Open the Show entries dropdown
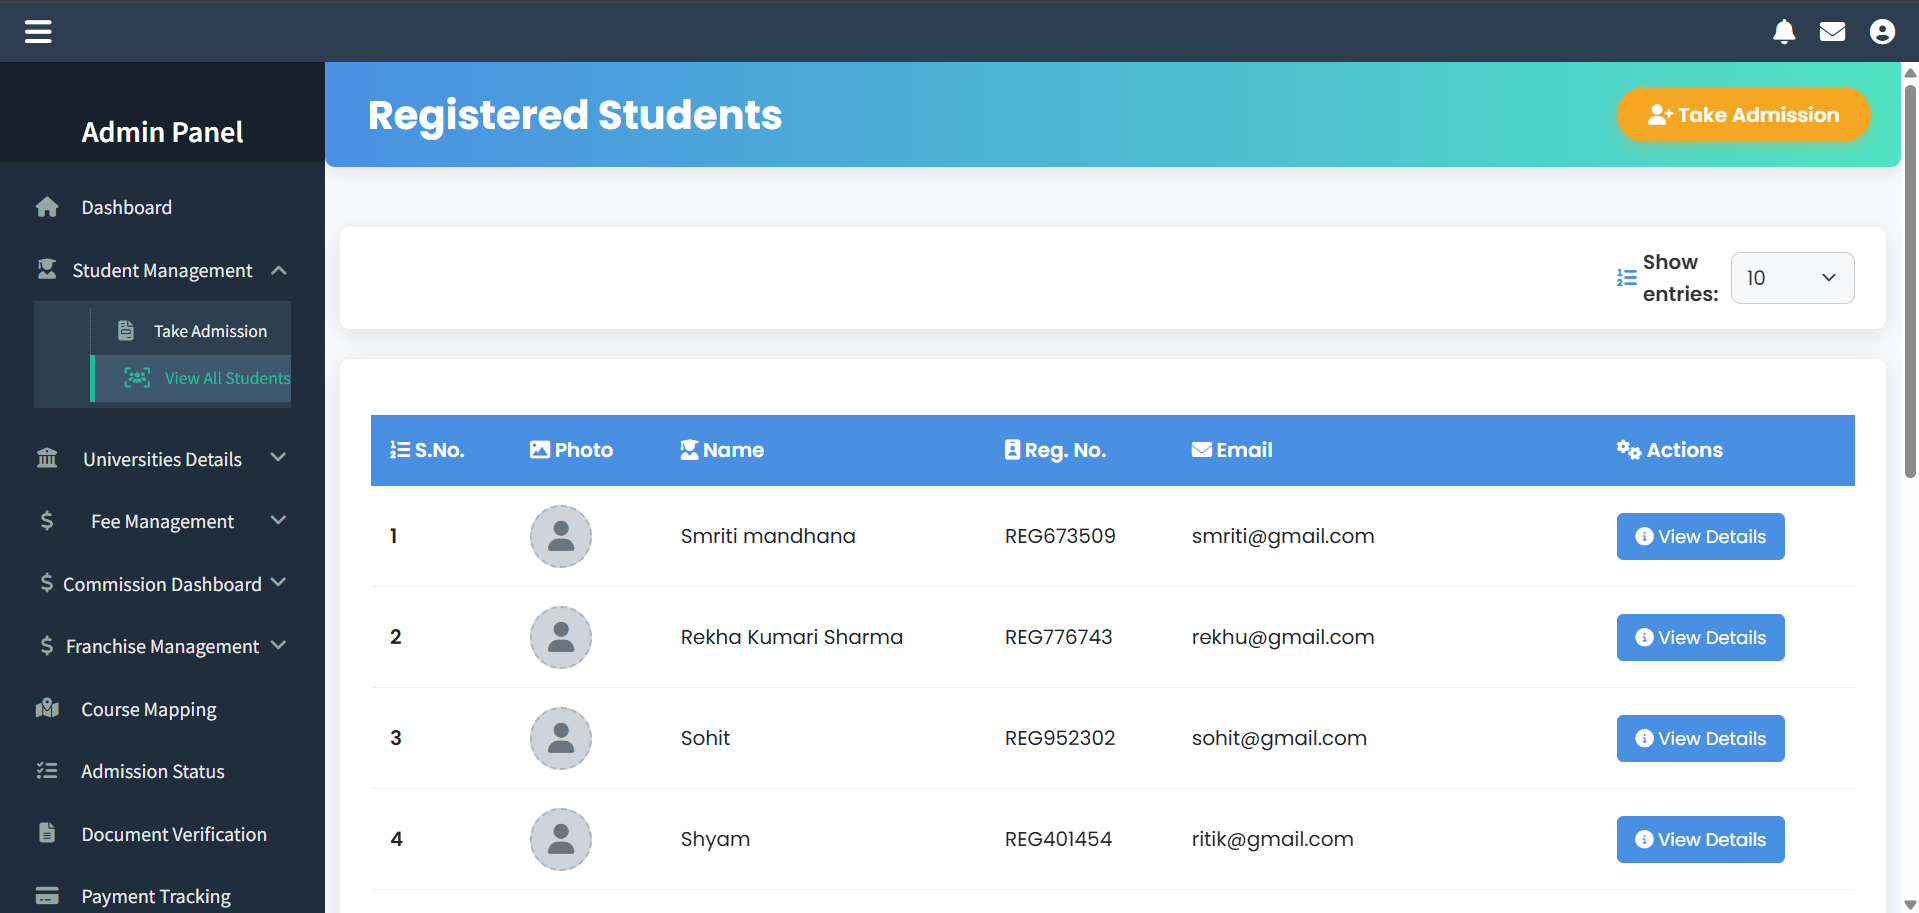This screenshot has width=1919, height=913. click(1792, 278)
